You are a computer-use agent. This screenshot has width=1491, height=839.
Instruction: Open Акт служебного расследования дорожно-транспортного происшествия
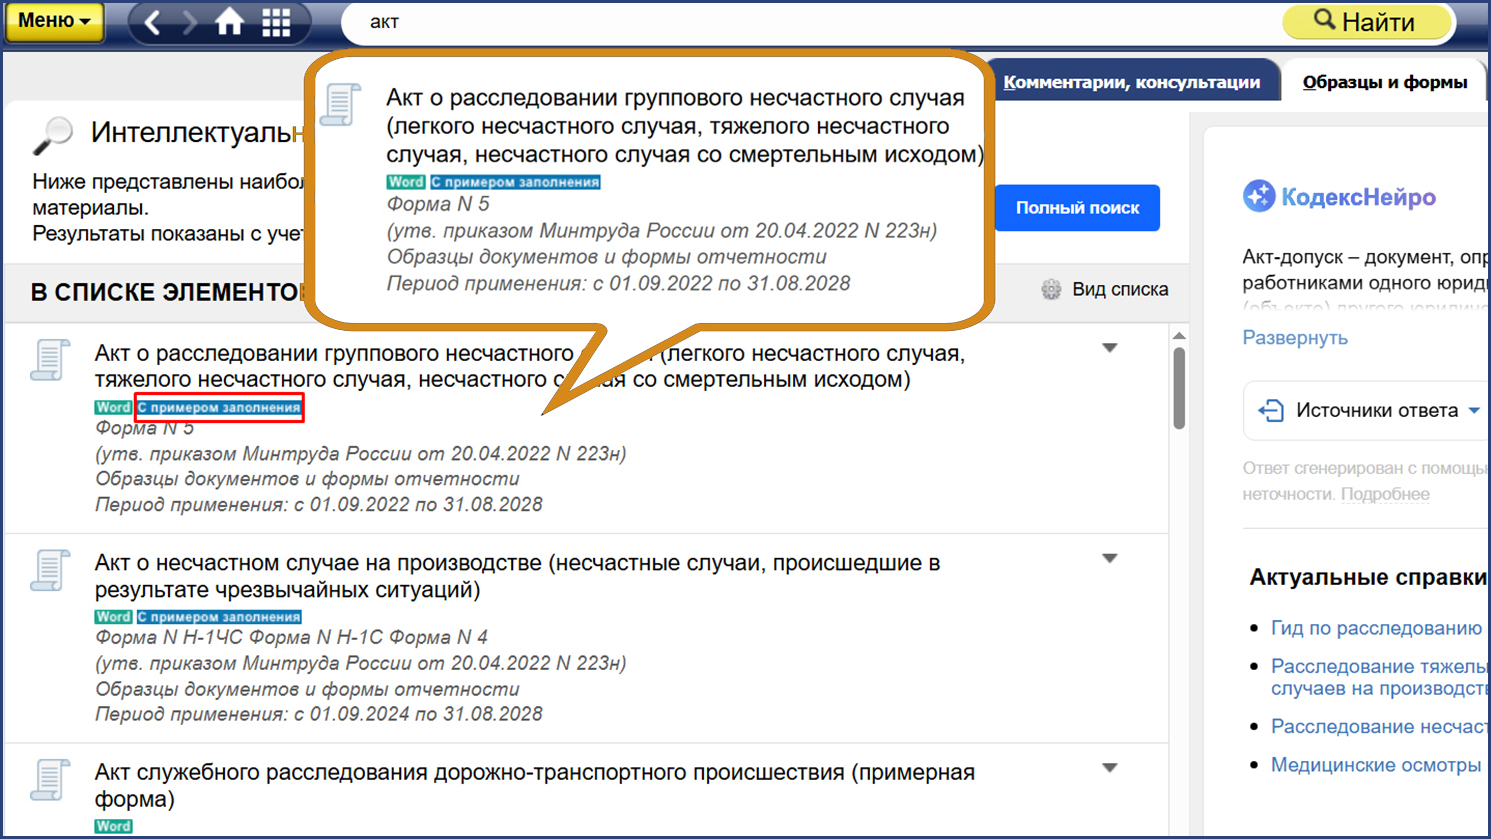coord(535,785)
